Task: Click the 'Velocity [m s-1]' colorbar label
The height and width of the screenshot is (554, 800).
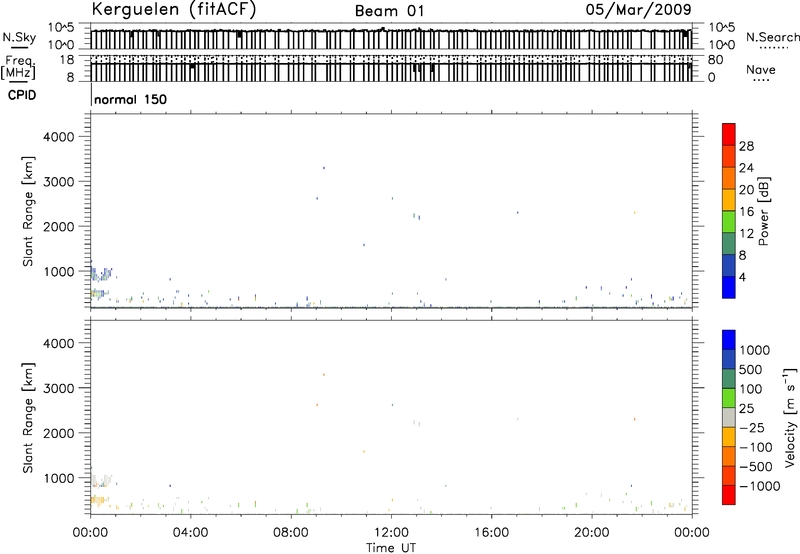Action: coord(790,417)
